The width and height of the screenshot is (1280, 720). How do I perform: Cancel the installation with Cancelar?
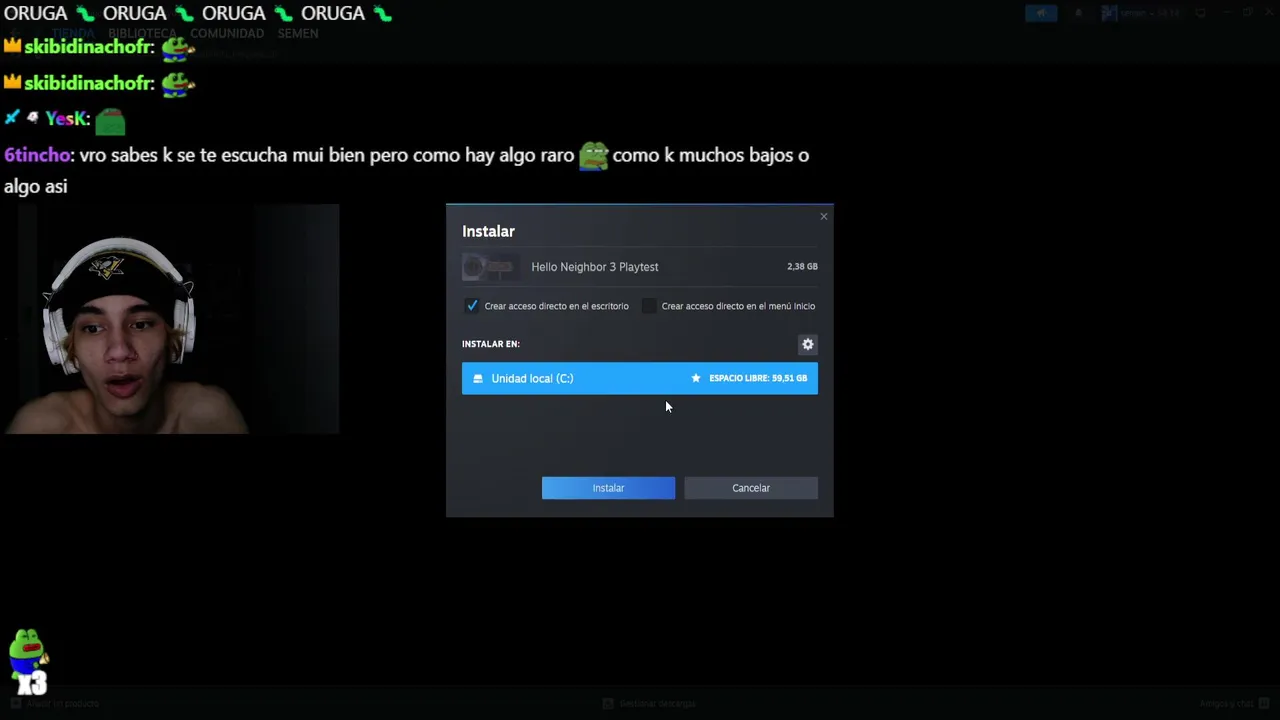point(751,488)
